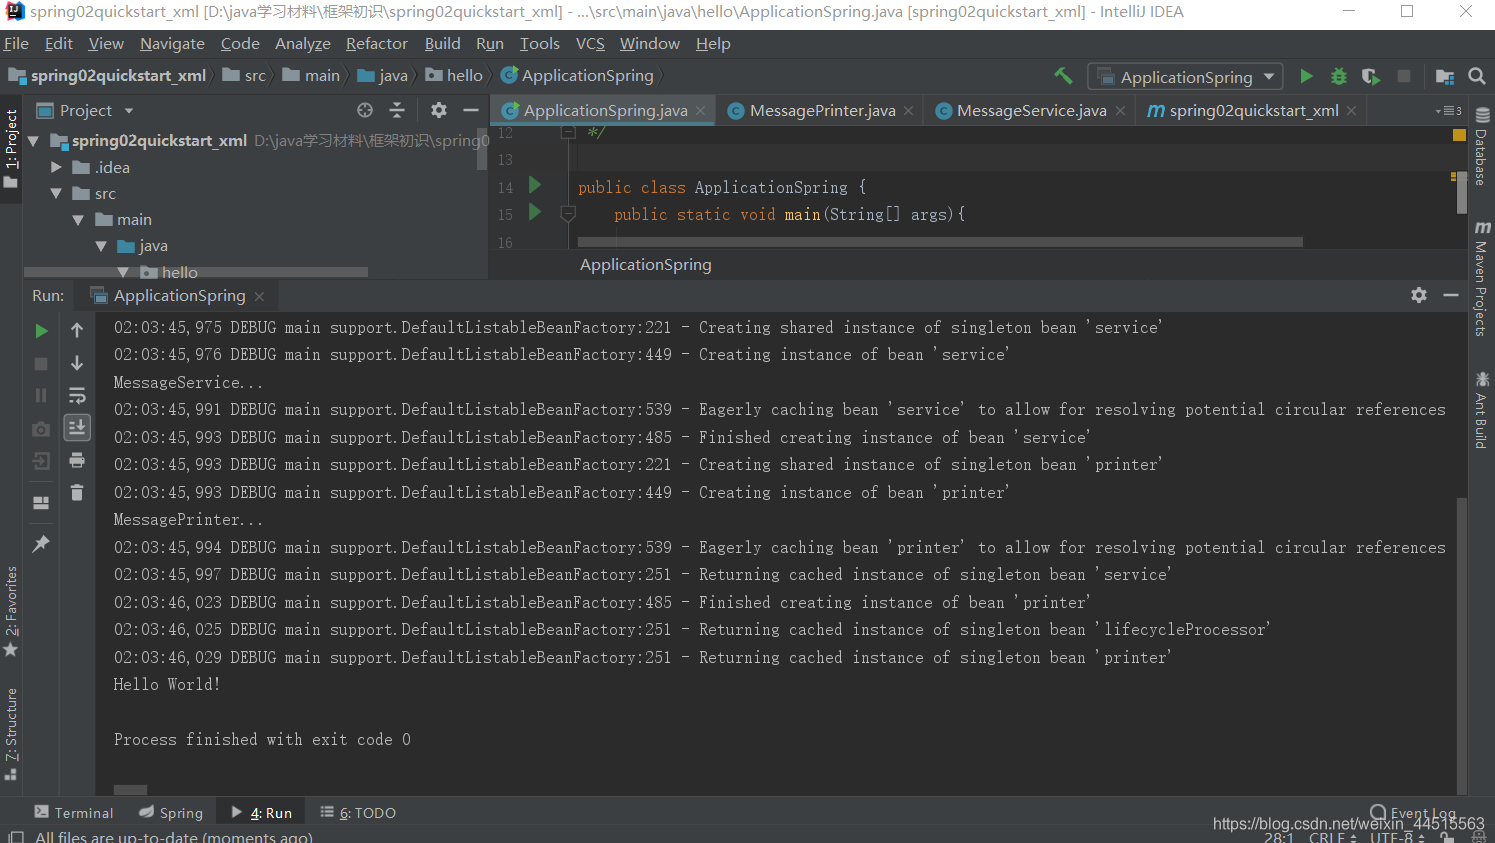Open the Database side panel

pyautogui.click(x=1481, y=147)
